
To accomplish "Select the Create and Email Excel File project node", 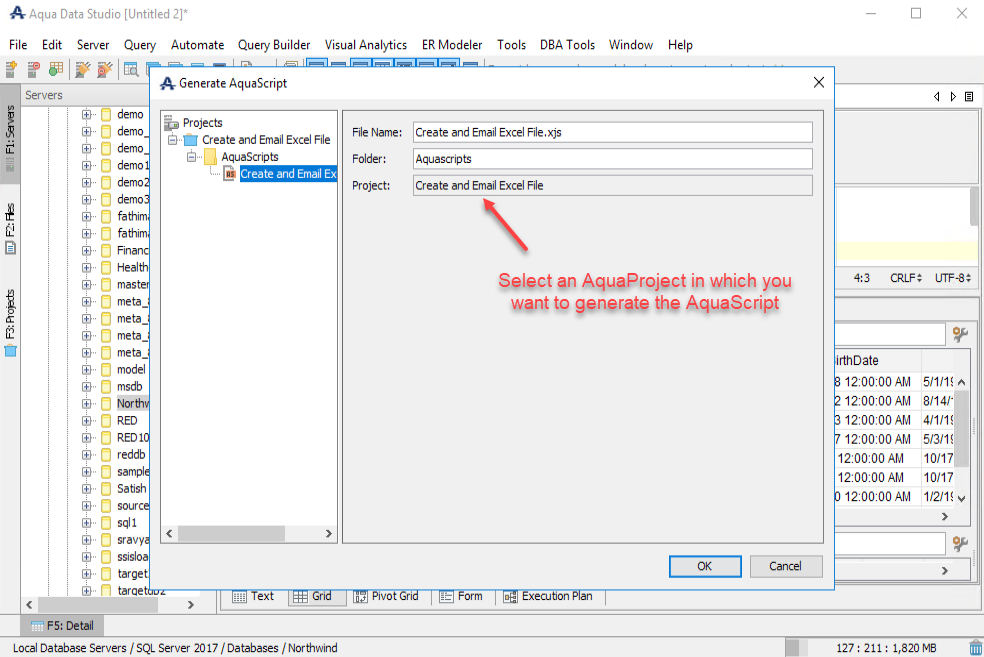I will (x=266, y=140).
